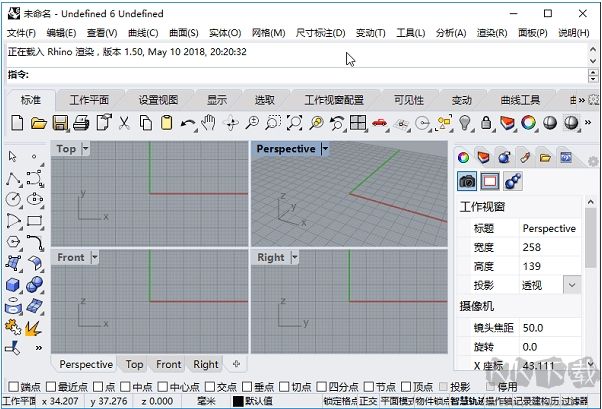Screen dimensions: 602x409
Task: Click the black 默认值 layer color swatch
Action: [x=238, y=402]
